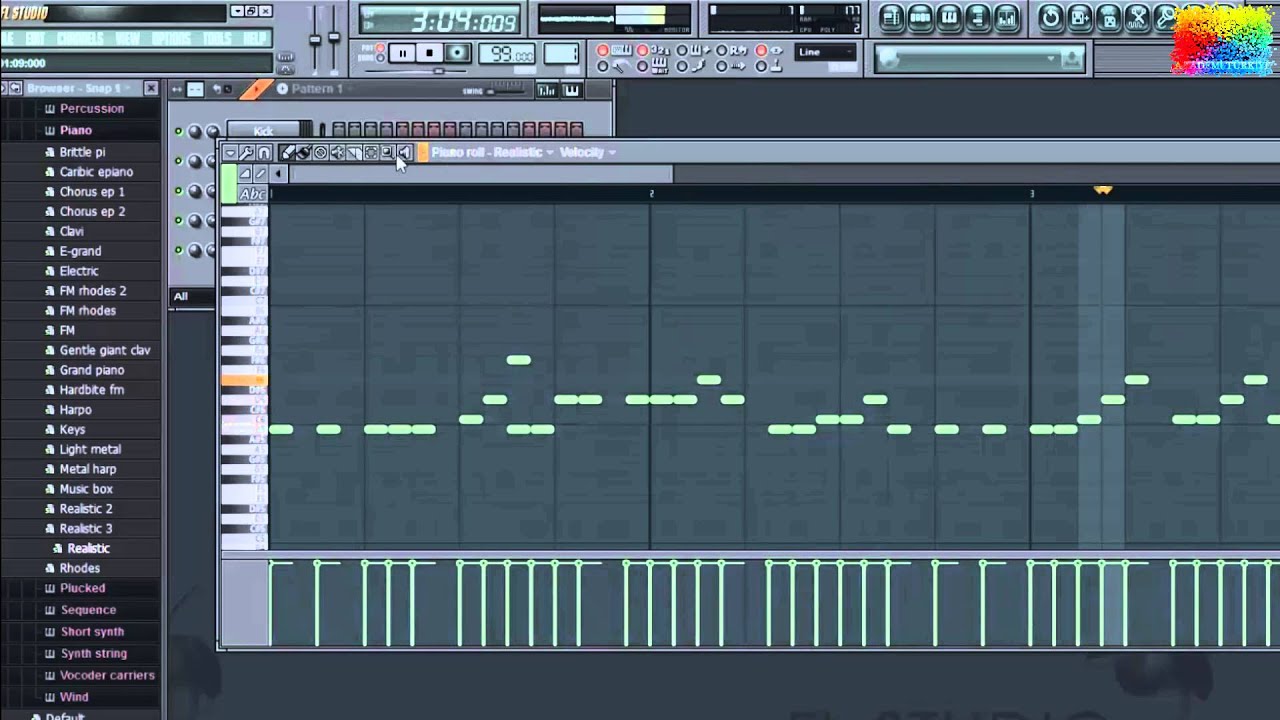1280x720 pixels.
Task: Open the graph editor in step sequencer
Action: click(546, 91)
